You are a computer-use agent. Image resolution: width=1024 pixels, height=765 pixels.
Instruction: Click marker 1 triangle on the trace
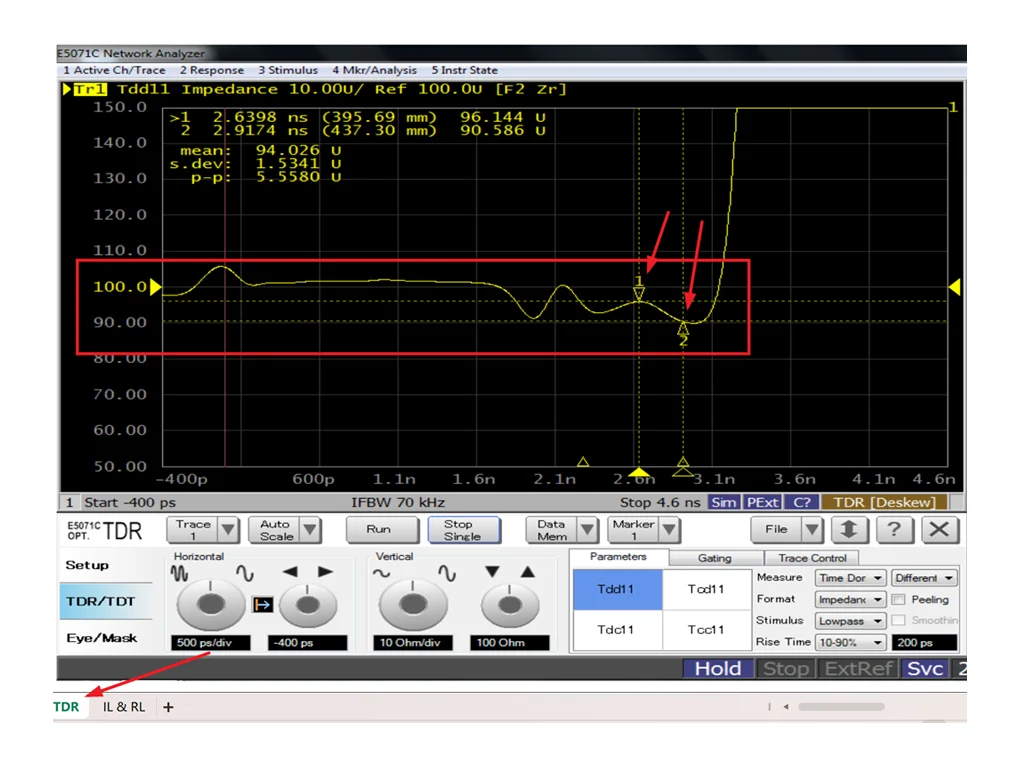(639, 294)
